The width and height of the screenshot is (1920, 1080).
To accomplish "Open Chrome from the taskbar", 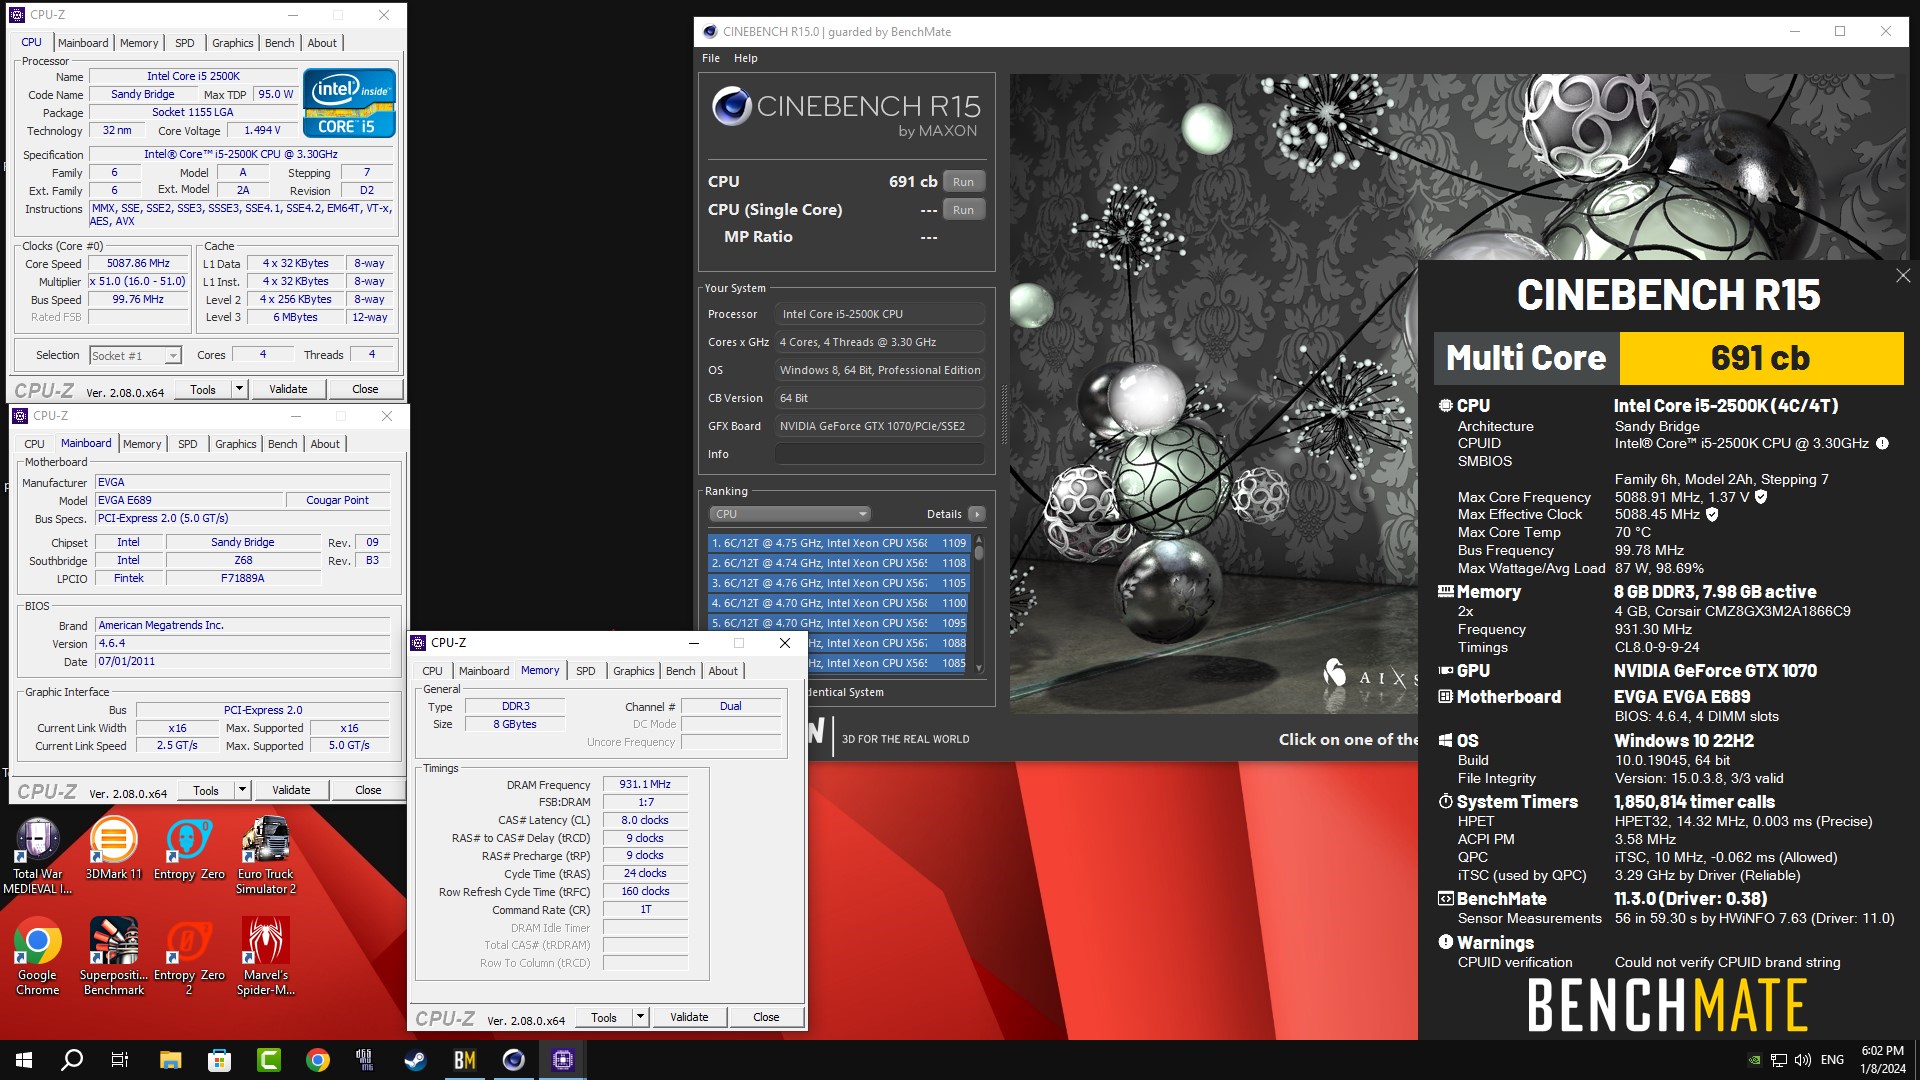I will pyautogui.click(x=317, y=1060).
